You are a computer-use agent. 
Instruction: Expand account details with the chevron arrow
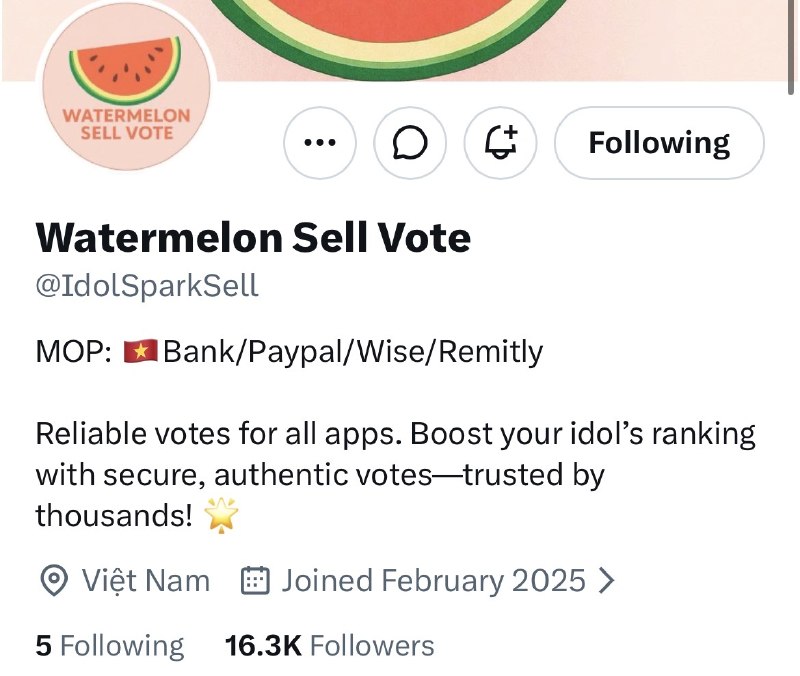(606, 581)
